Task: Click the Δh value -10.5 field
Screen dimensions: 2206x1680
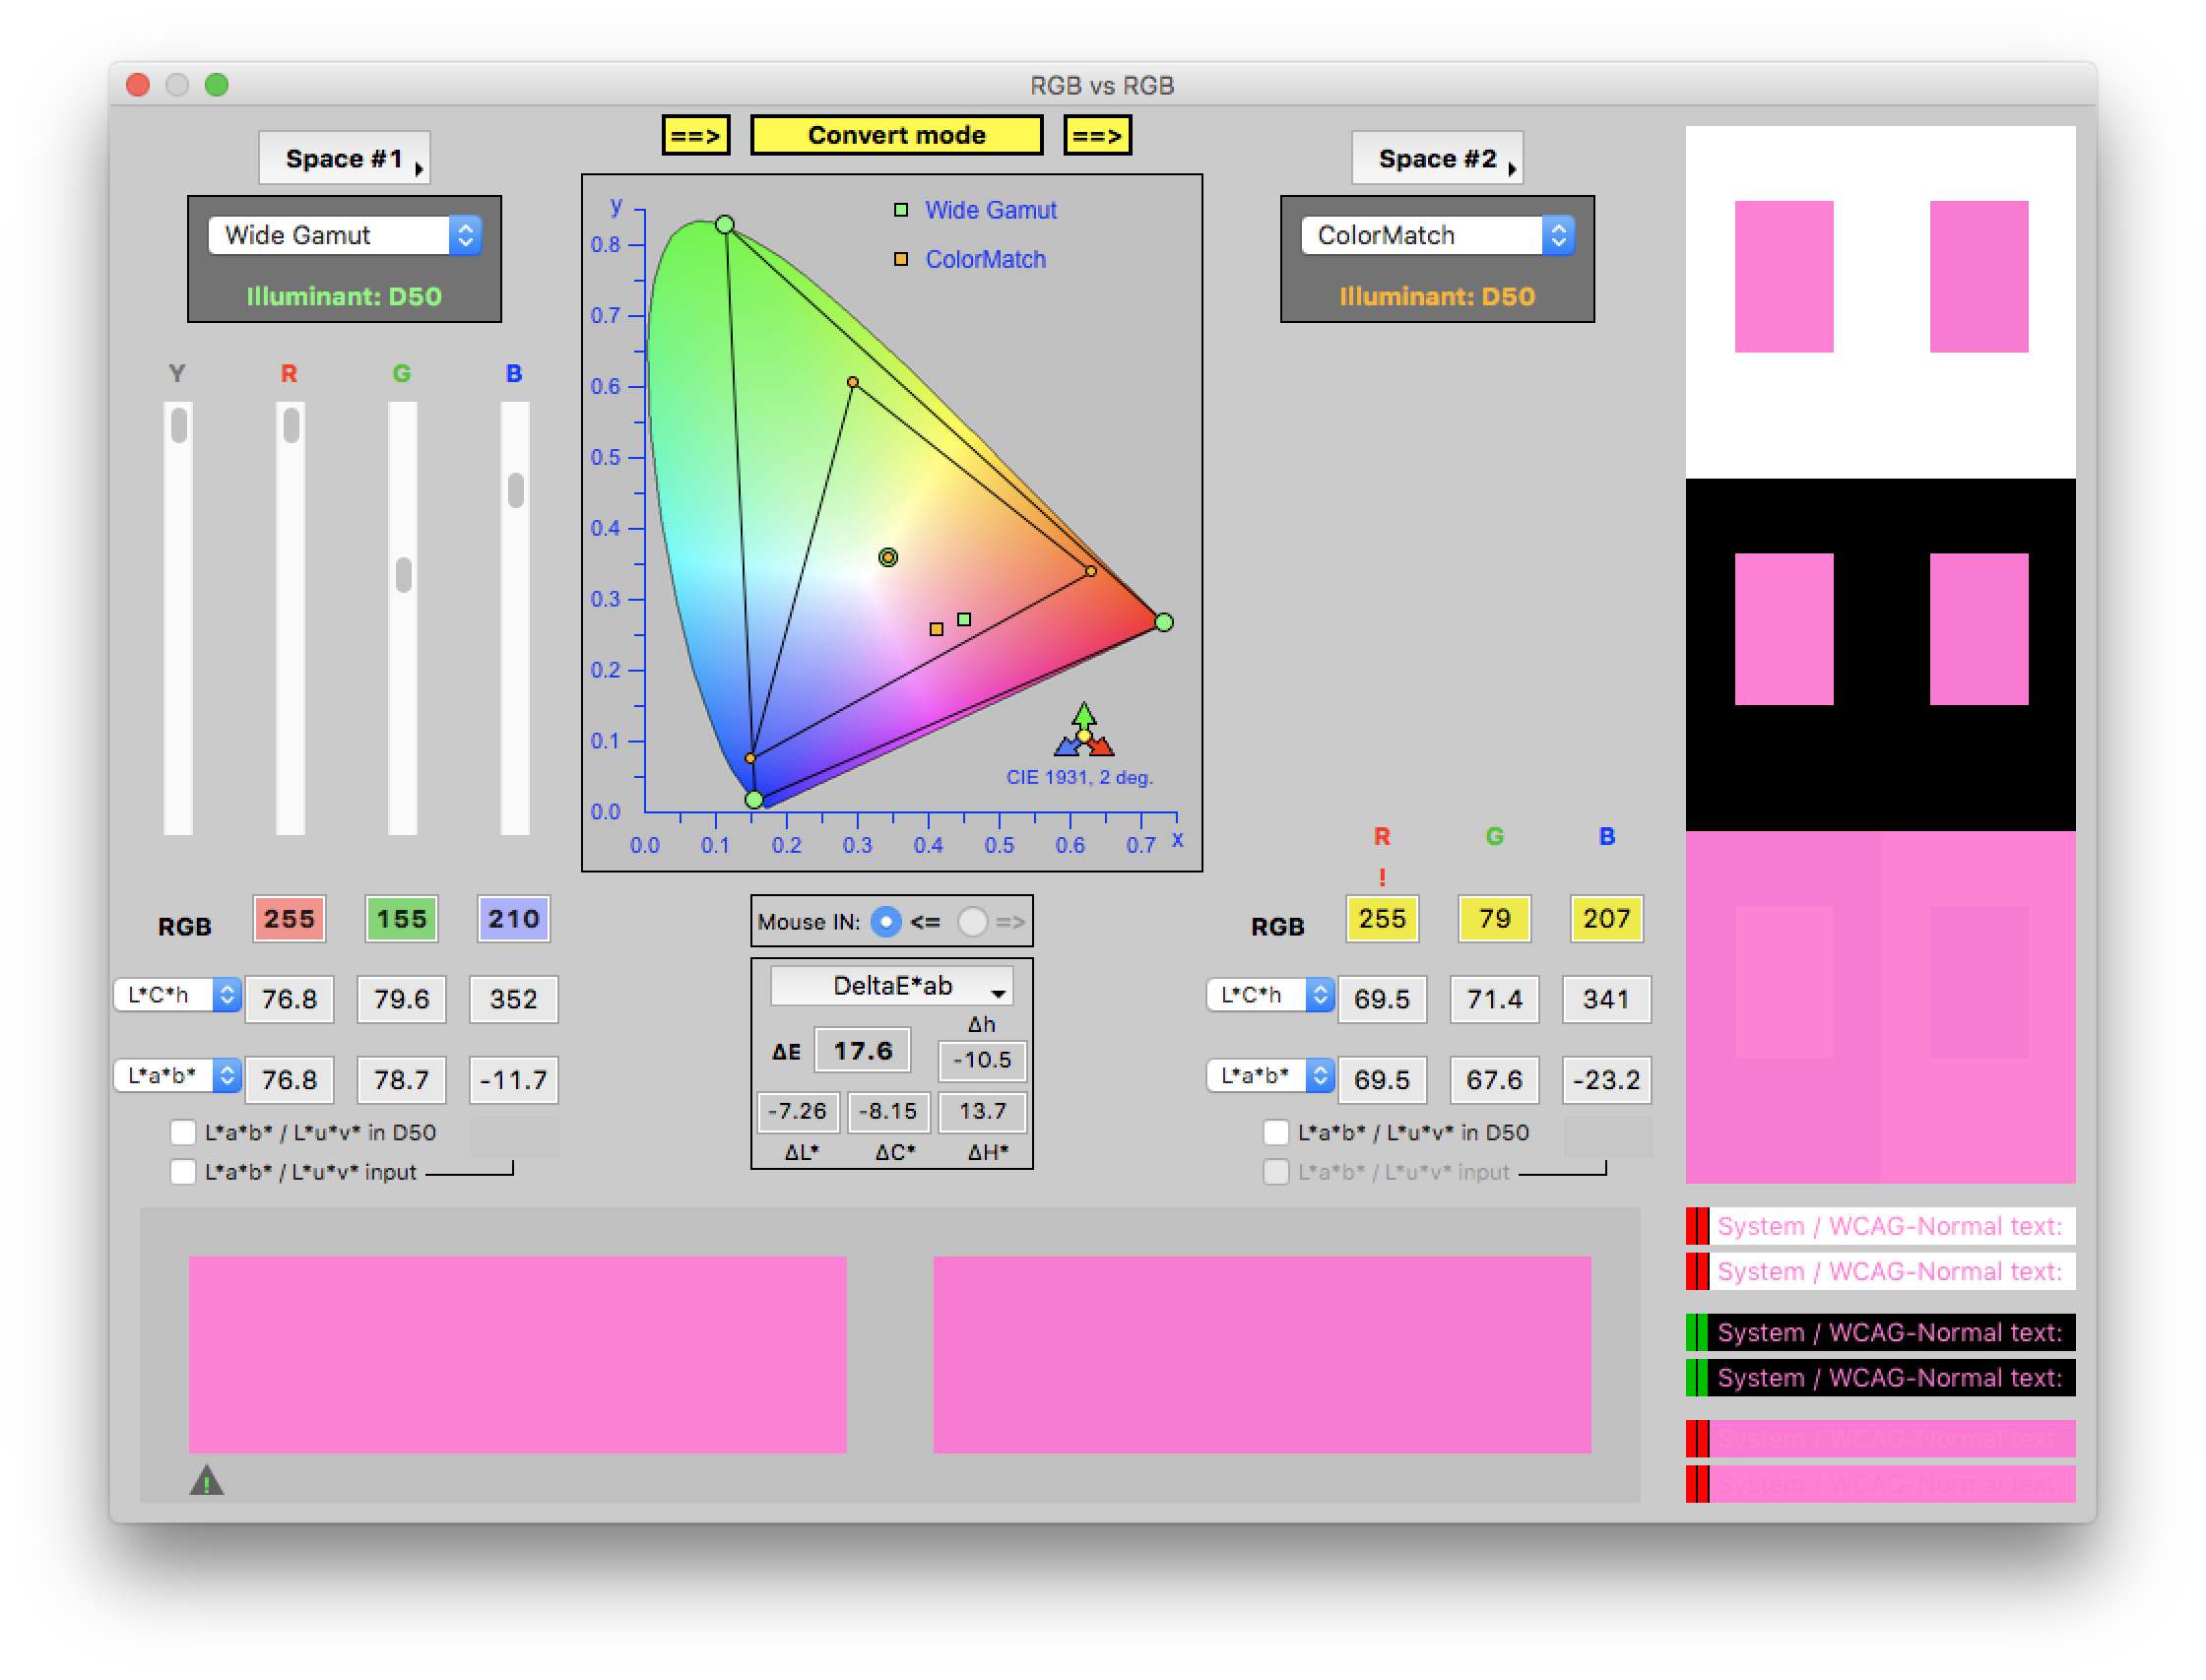Action: click(982, 1060)
